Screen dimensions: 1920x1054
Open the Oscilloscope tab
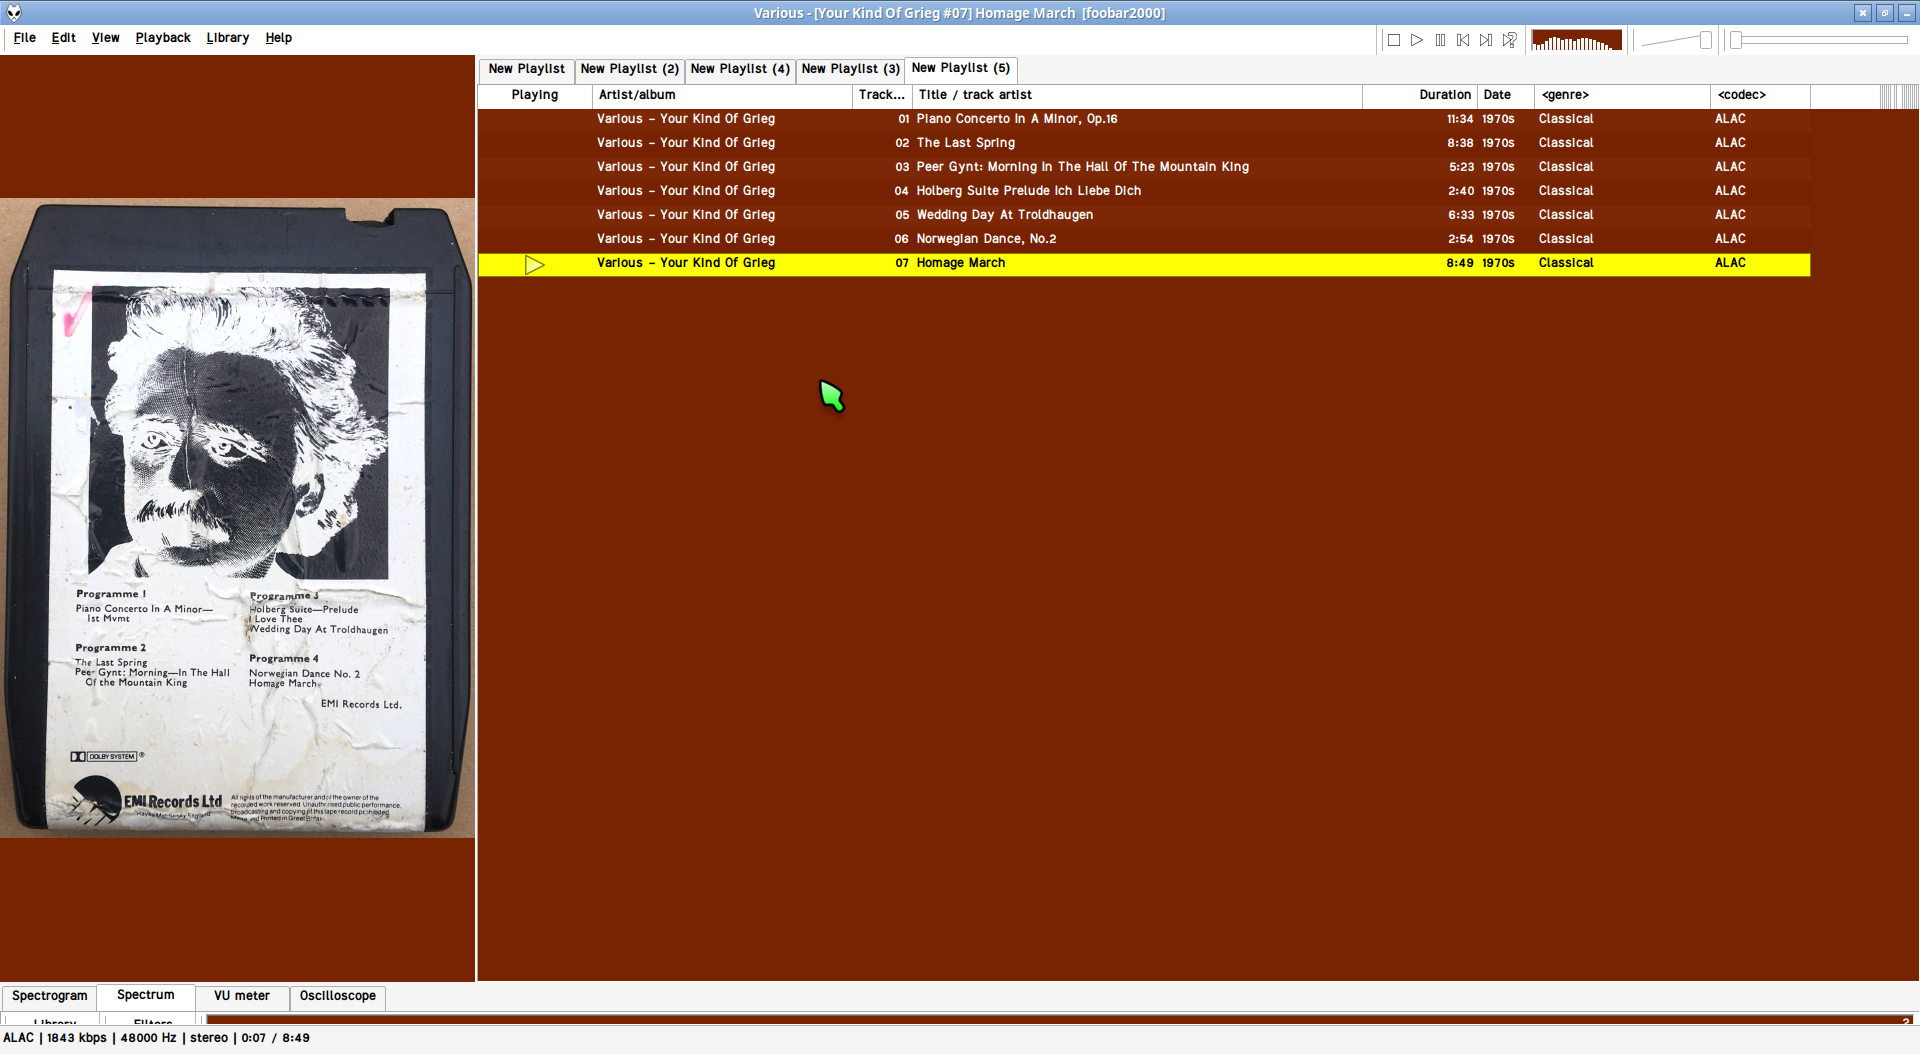coord(337,996)
